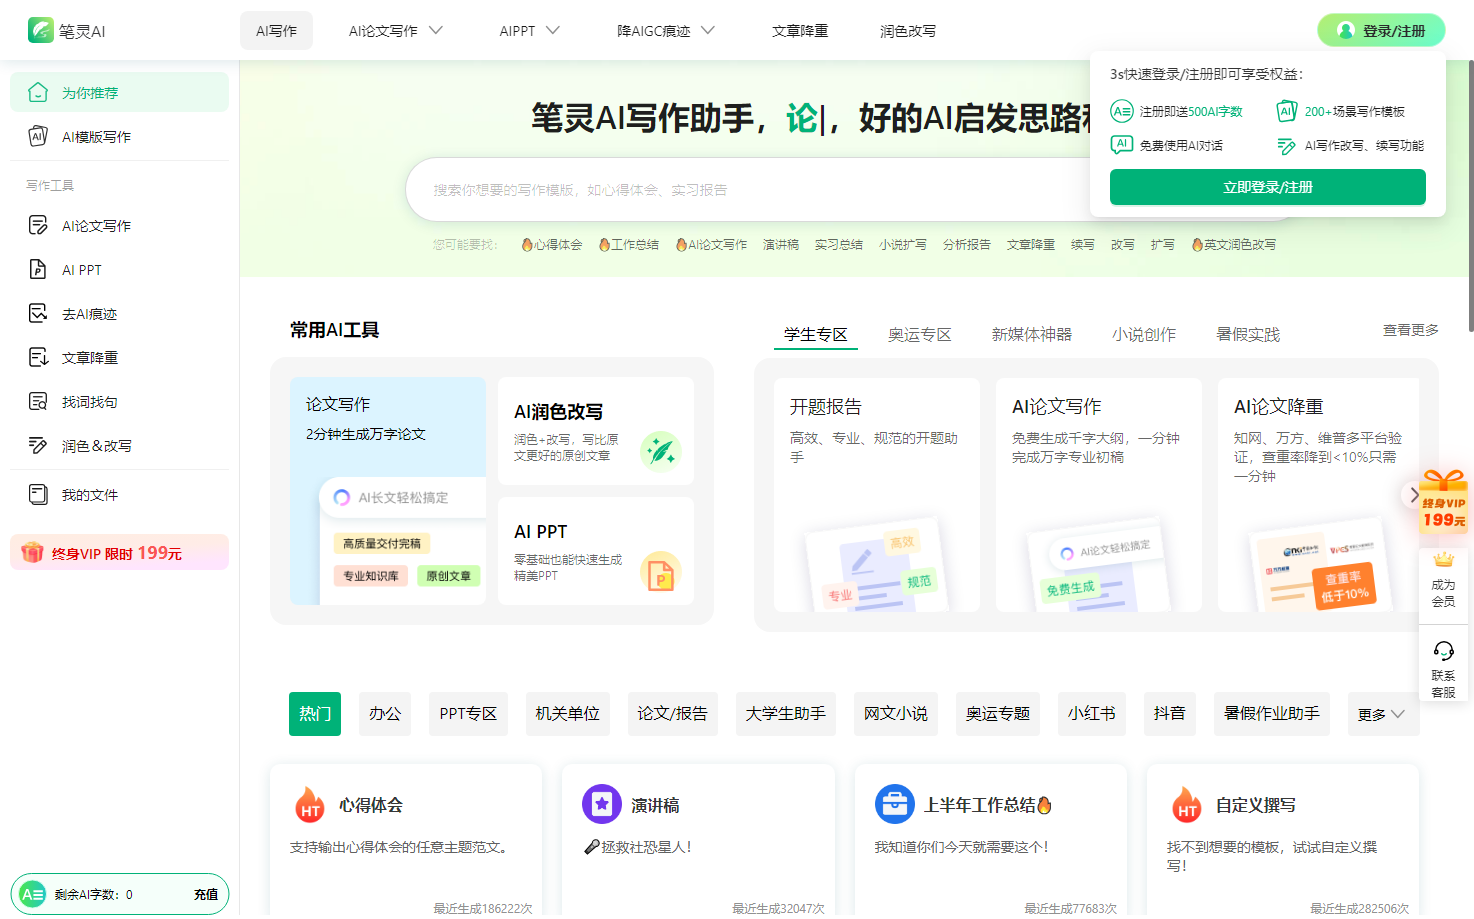1474x919 pixels.
Task: Open the 论文写作 blue feature card
Action: [388, 491]
